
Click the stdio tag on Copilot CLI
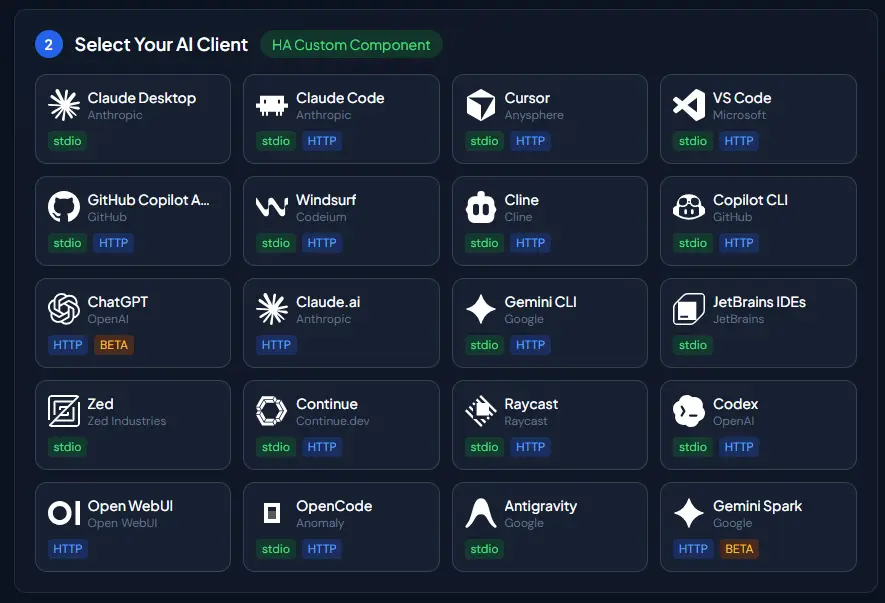coord(693,243)
